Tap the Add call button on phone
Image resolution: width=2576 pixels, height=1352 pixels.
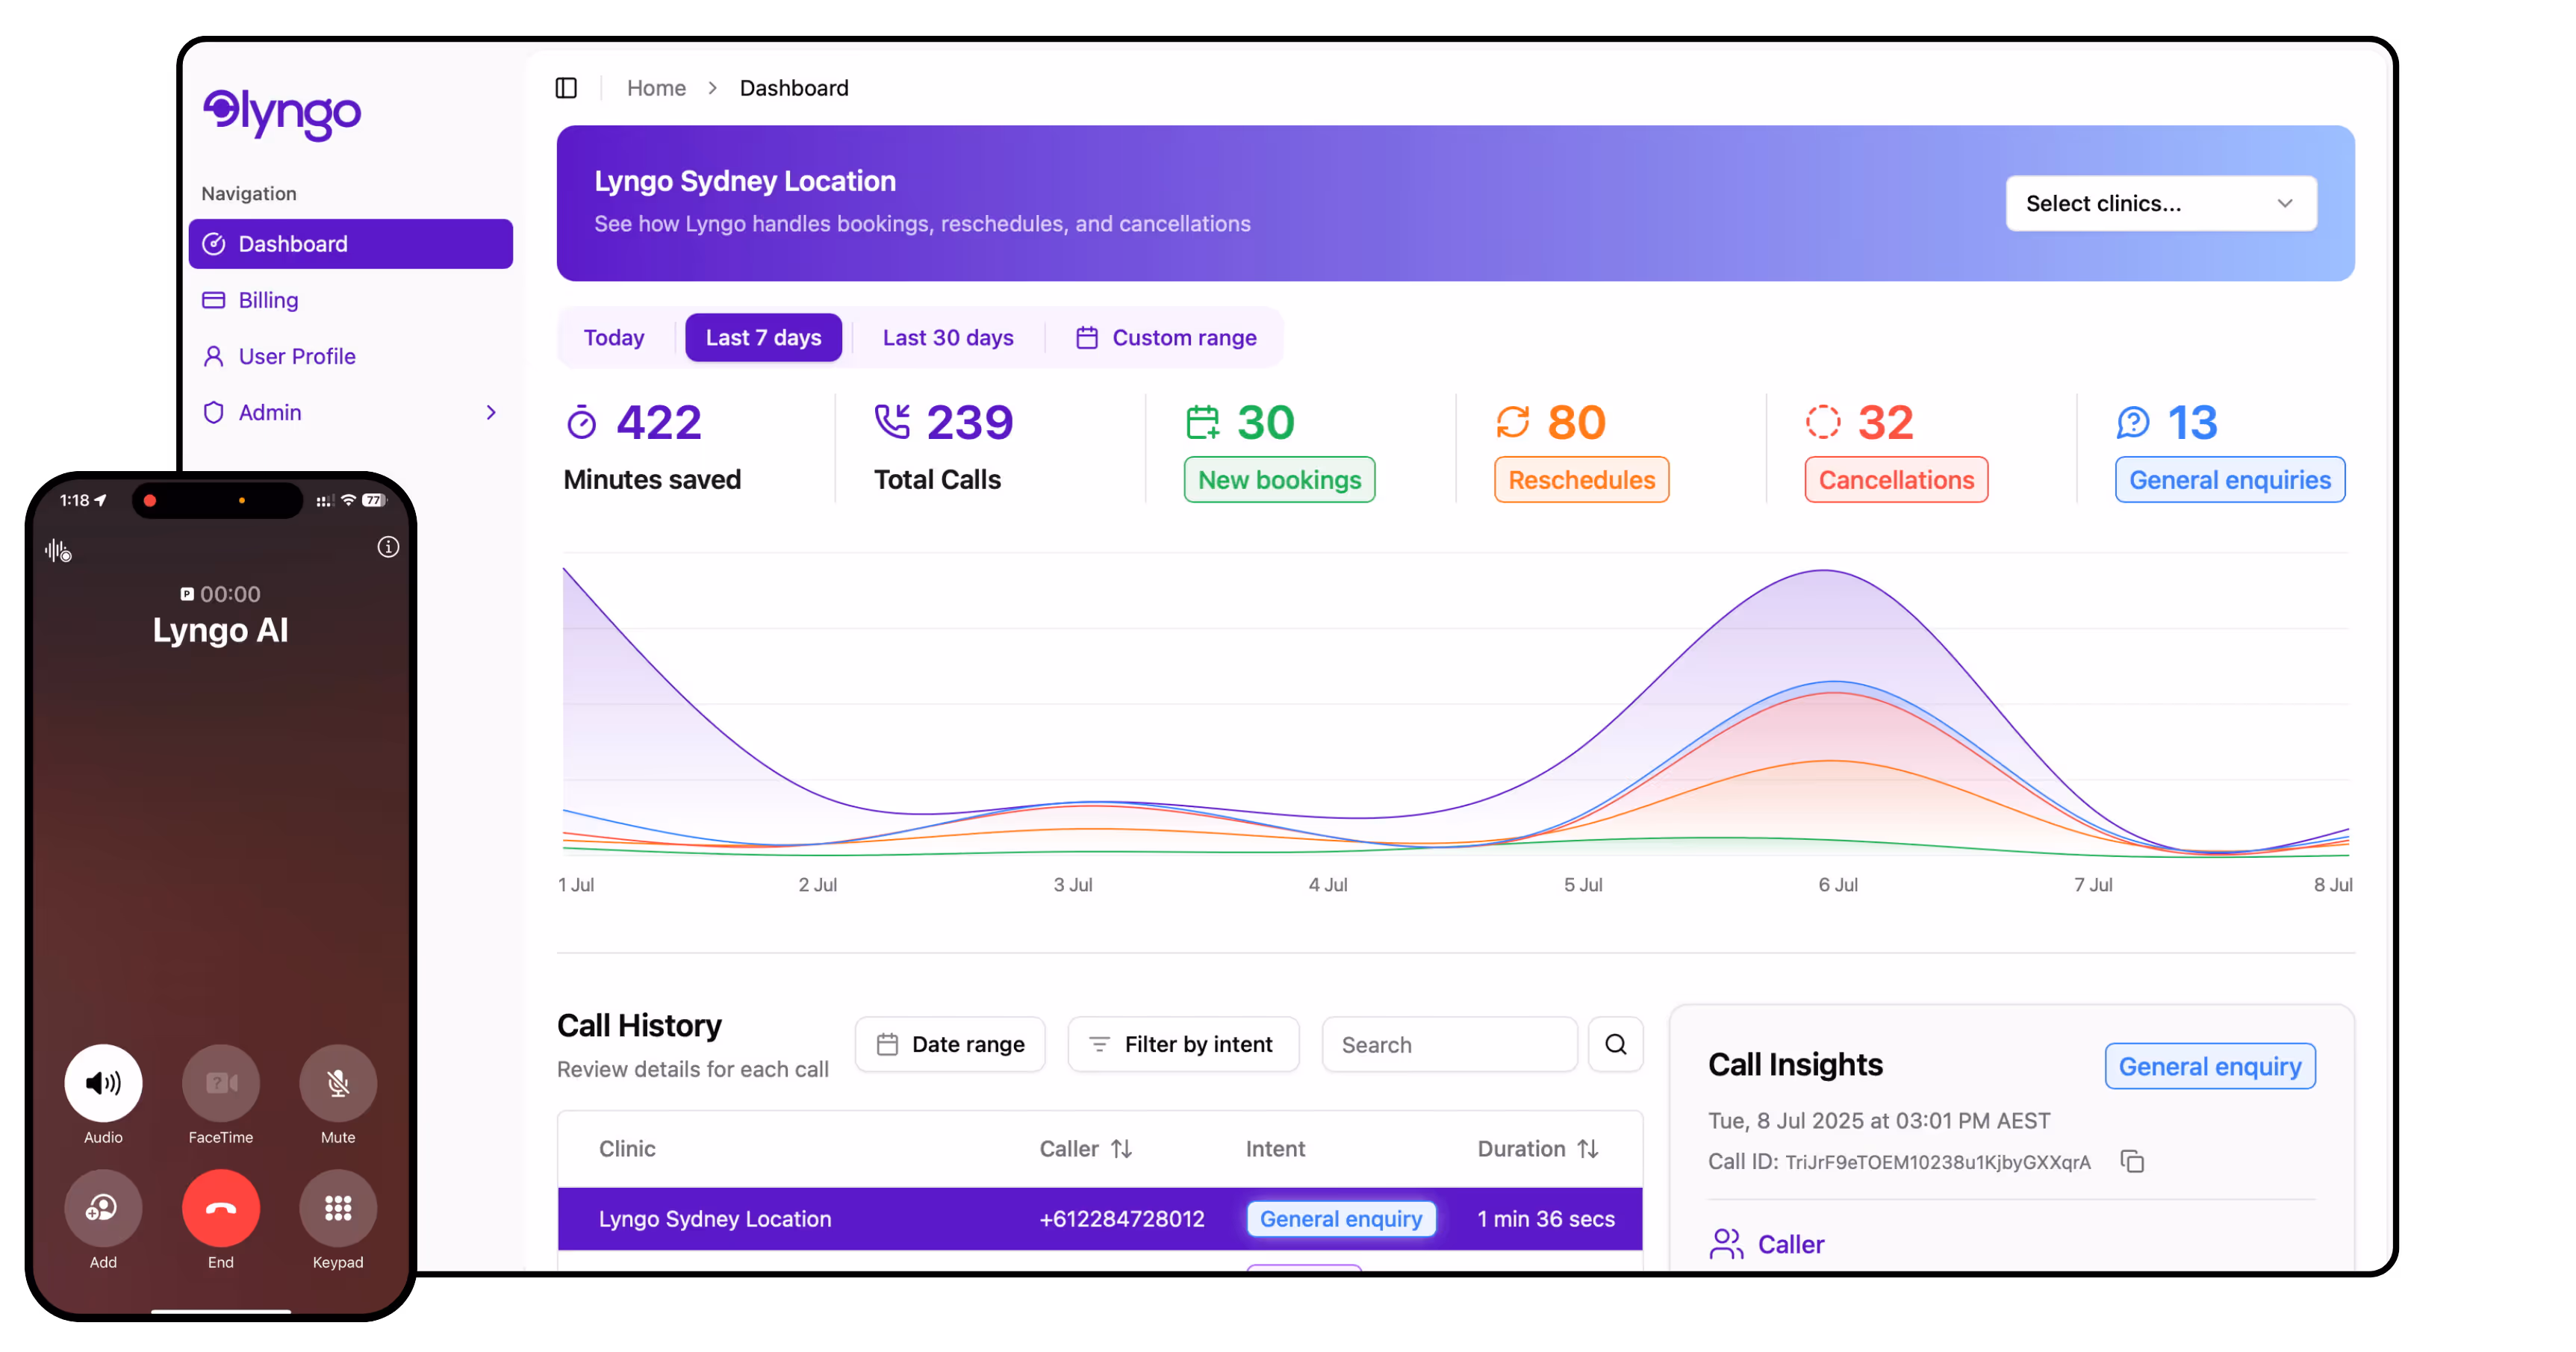103,1208
